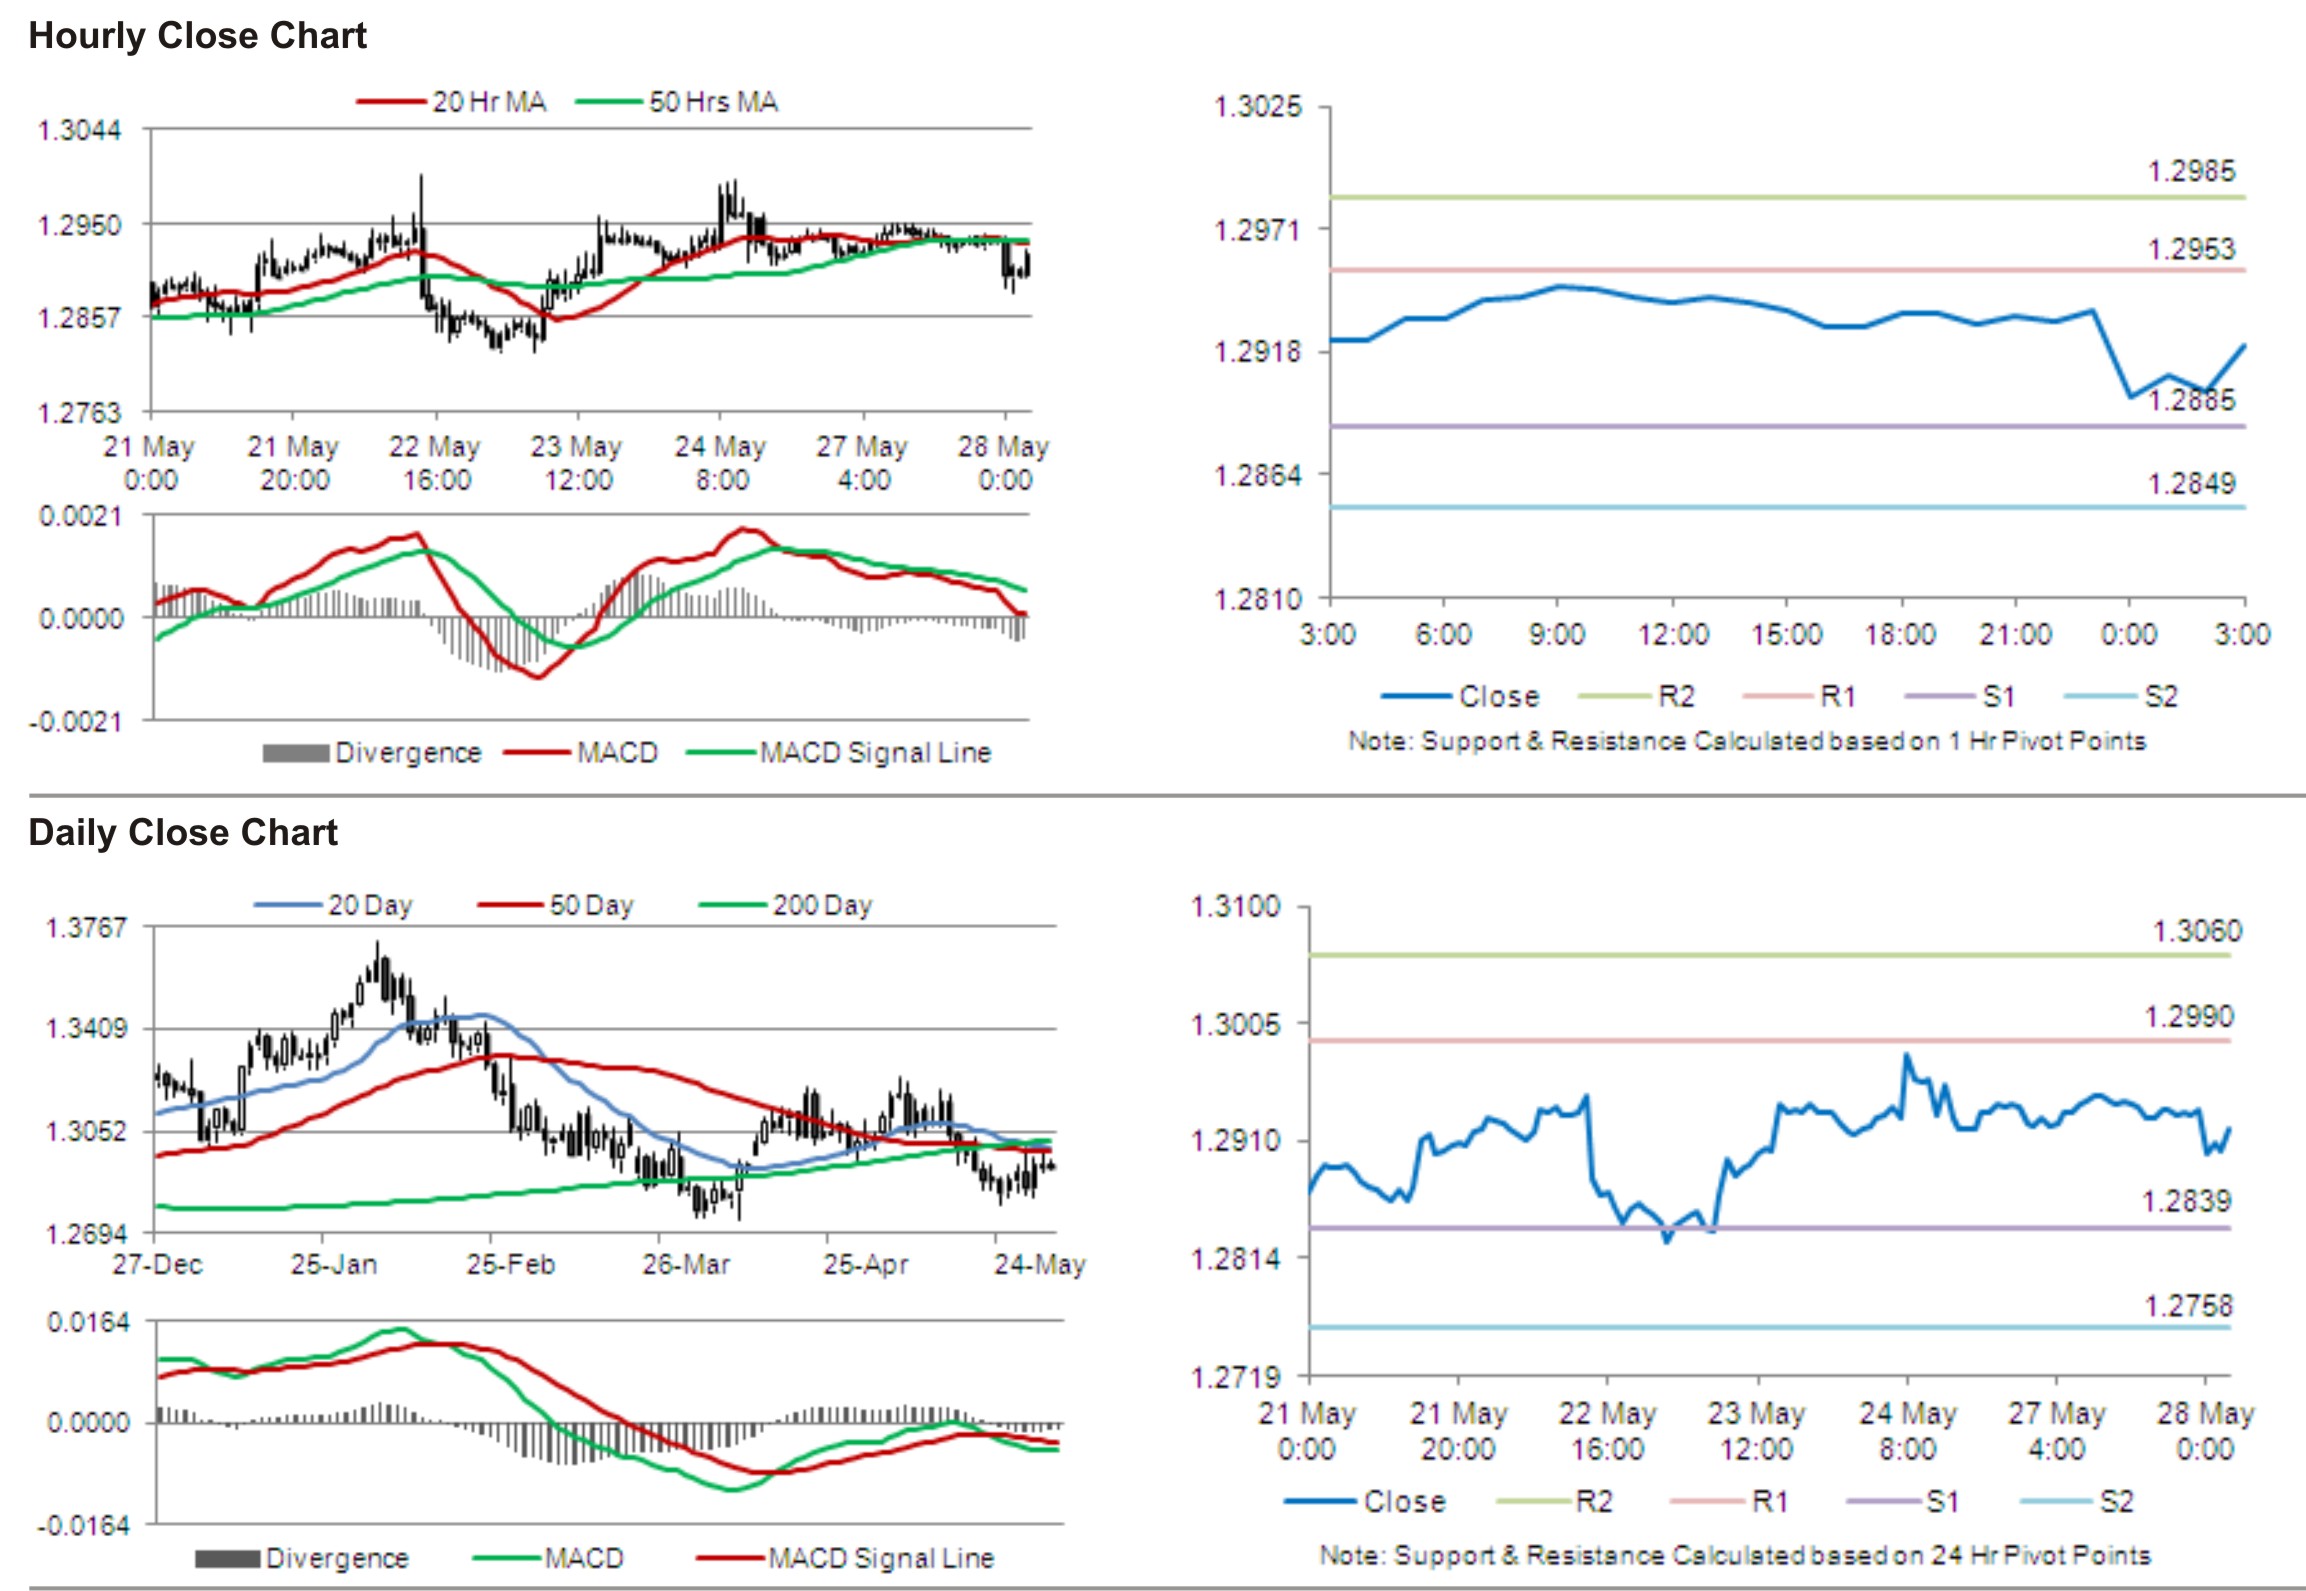Click the -0.0021 MACD axis value
Viewport: 2306px width, 1591px height.
[75, 721]
